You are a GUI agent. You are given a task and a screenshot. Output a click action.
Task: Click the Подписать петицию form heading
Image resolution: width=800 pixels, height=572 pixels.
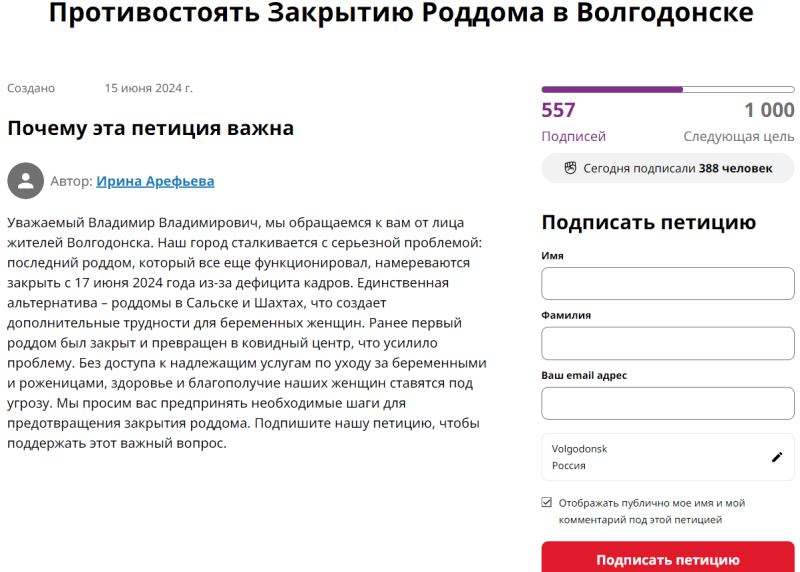tap(648, 223)
